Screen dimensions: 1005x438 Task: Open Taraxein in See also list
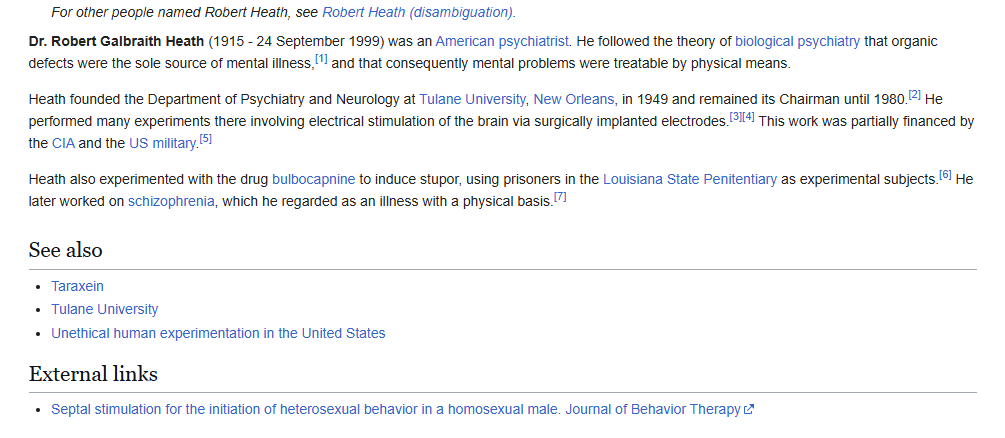[x=78, y=286]
